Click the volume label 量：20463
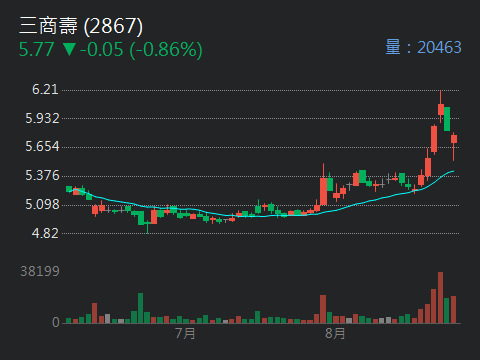Image resolution: width=480 pixels, height=360 pixels. click(x=423, y=47)
